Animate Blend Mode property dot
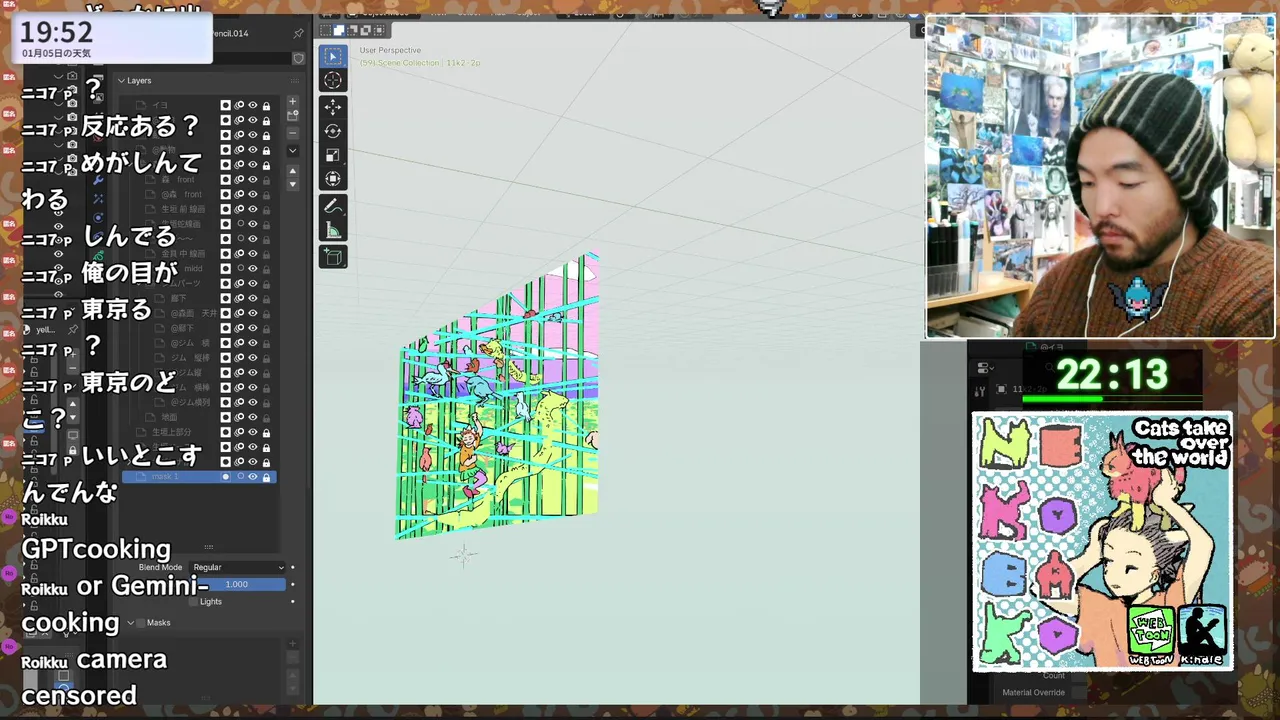Viewport: 1280px width, 720px height. 293,567
